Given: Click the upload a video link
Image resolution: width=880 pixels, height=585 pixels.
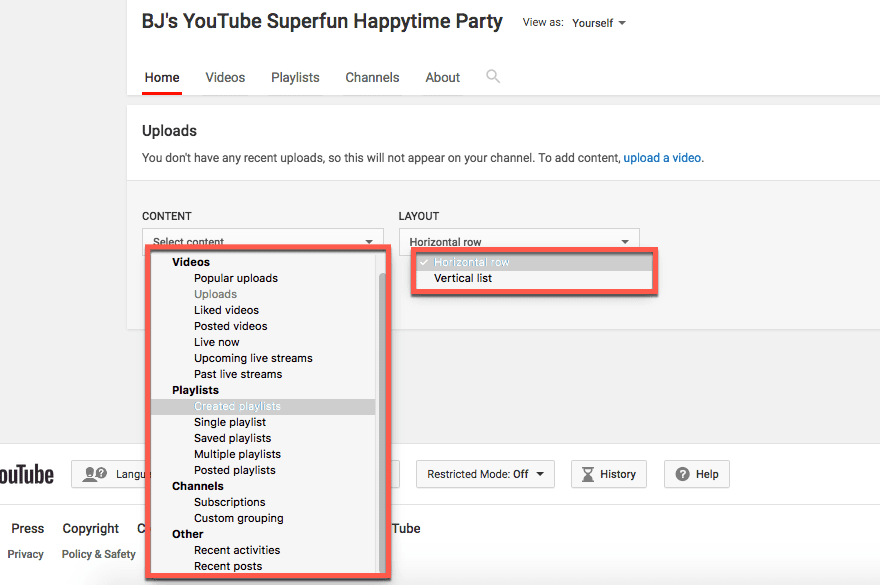Looking at the screenshot, I should 662,157.
